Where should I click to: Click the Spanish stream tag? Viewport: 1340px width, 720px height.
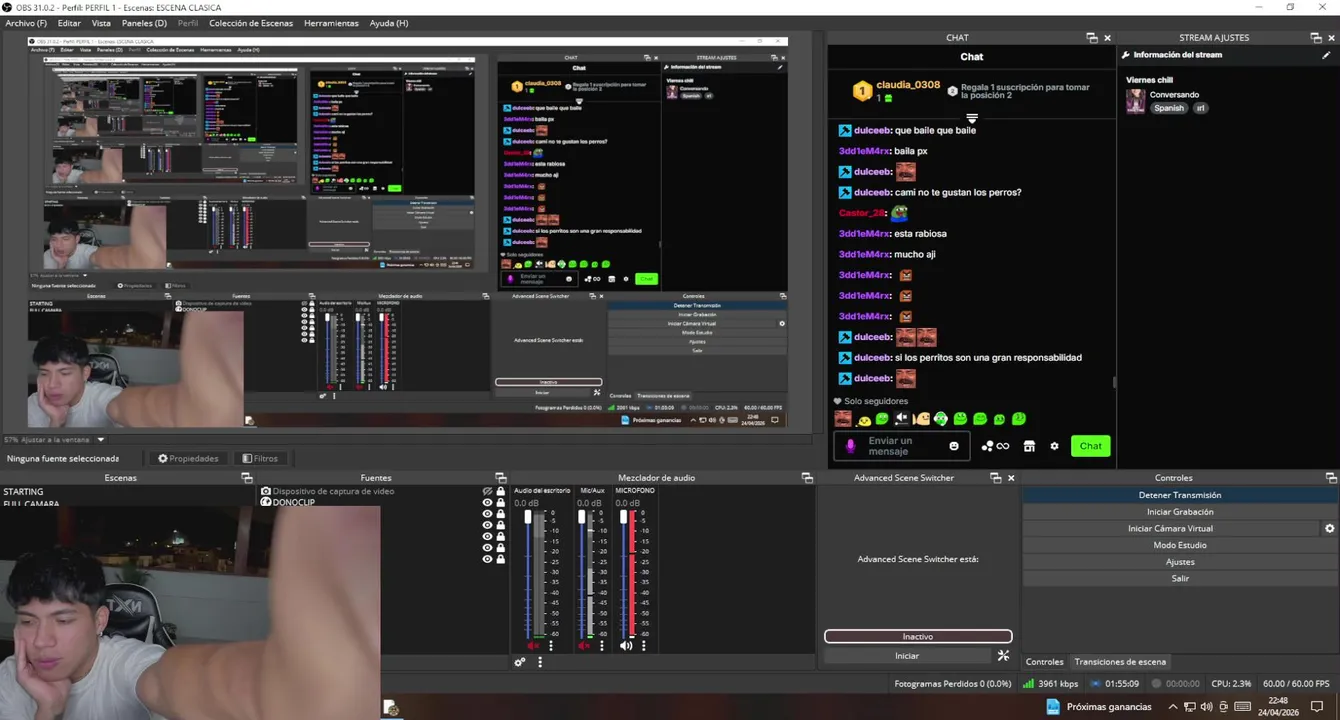click(x=1168, y=108)
